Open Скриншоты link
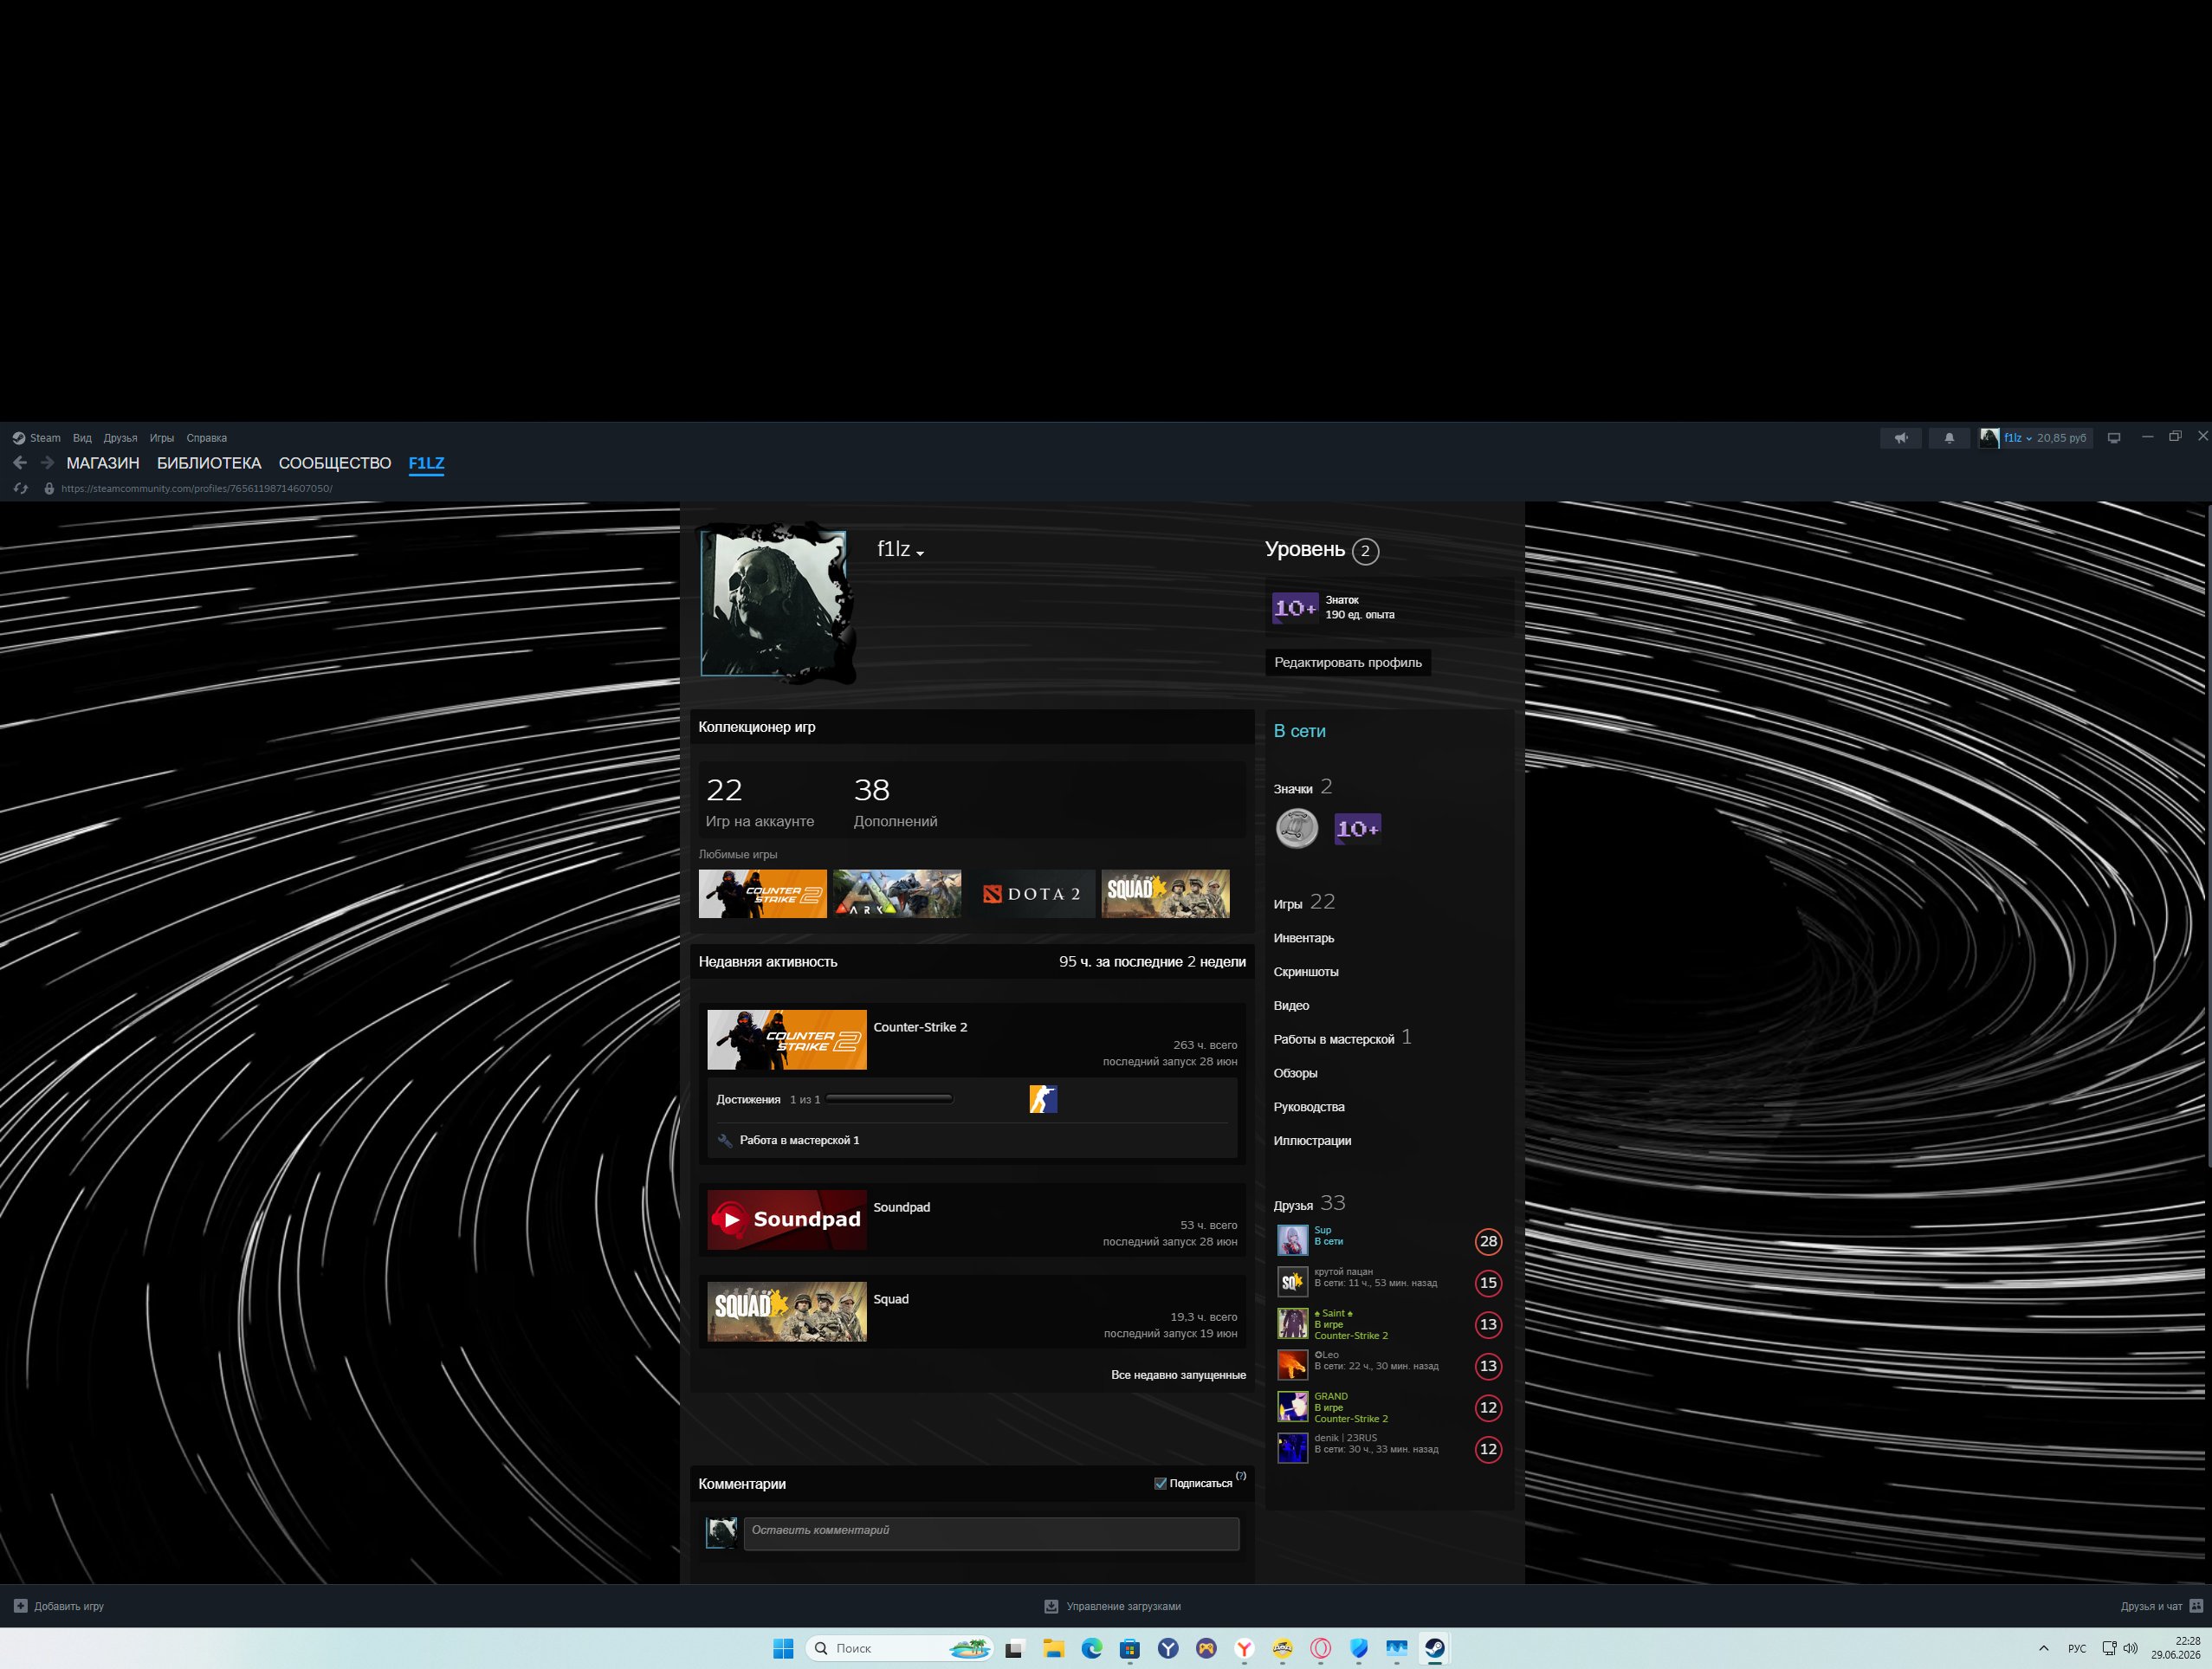The image size is (2212, 1669). pyautogui.click(x=1306, y=972)
